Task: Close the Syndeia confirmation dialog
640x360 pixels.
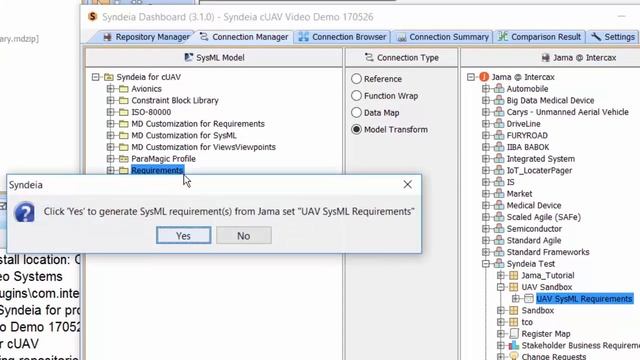Action: pos(407,184)
